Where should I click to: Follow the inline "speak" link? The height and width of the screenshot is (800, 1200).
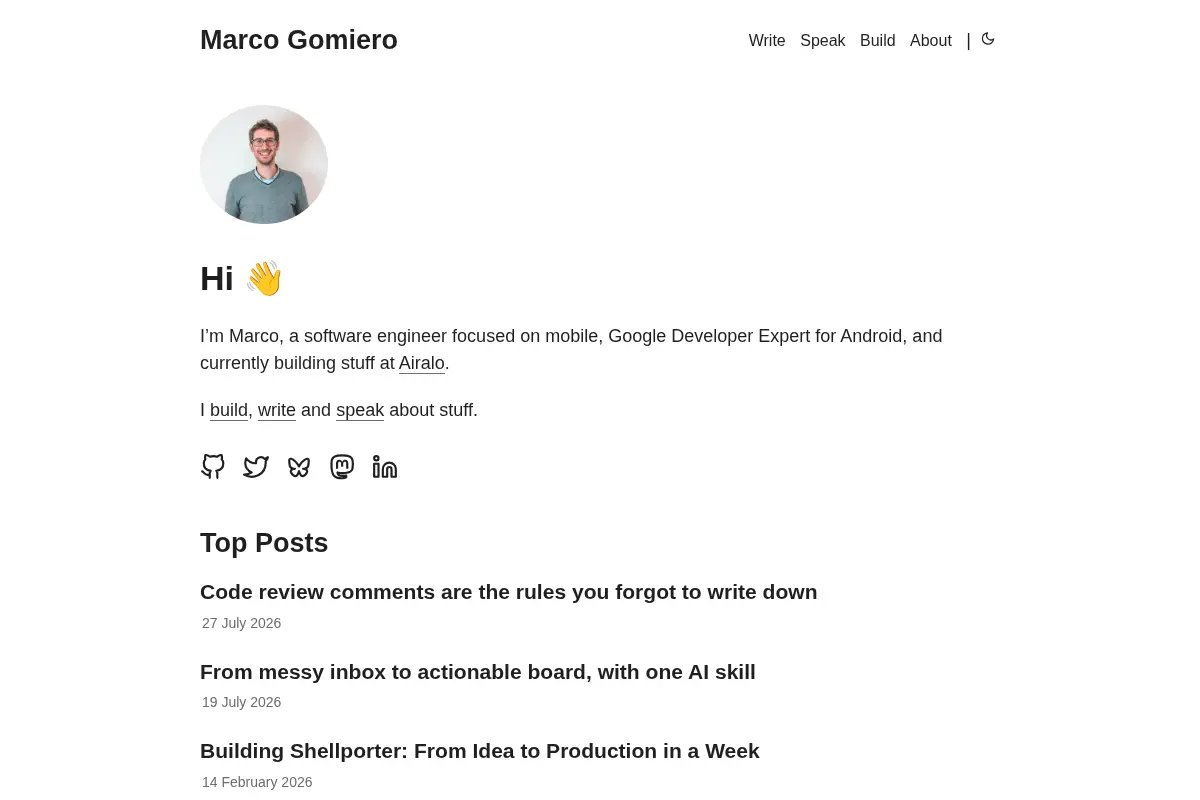(x=360, y=410)
